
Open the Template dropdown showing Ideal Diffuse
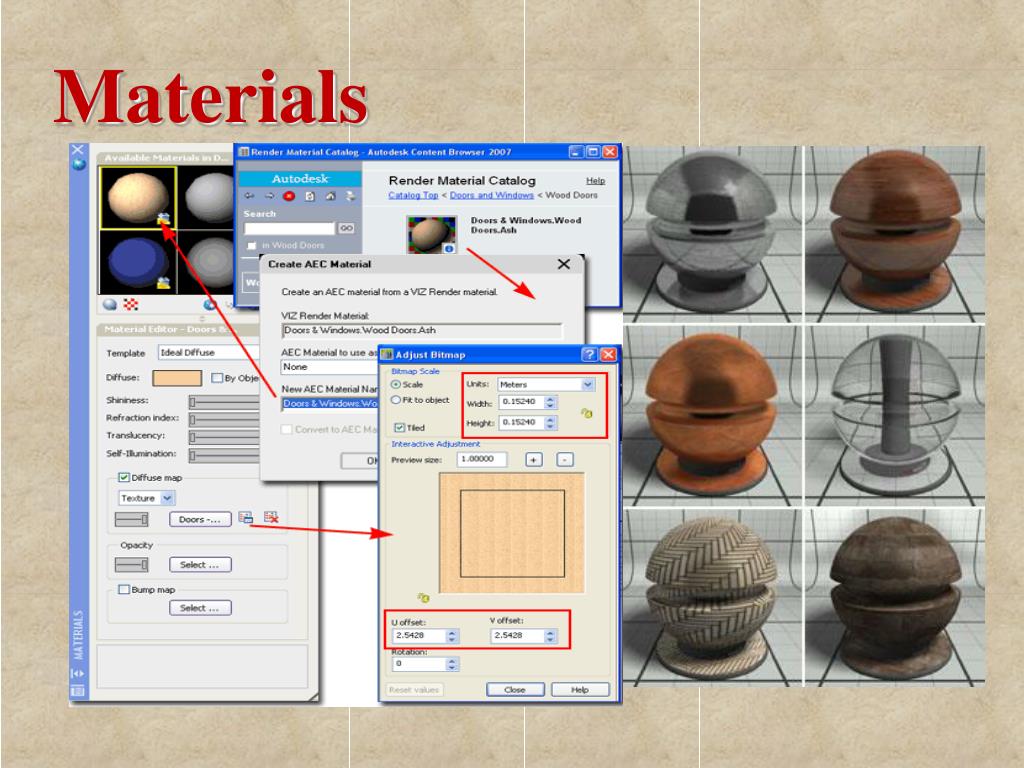[208, 352]
